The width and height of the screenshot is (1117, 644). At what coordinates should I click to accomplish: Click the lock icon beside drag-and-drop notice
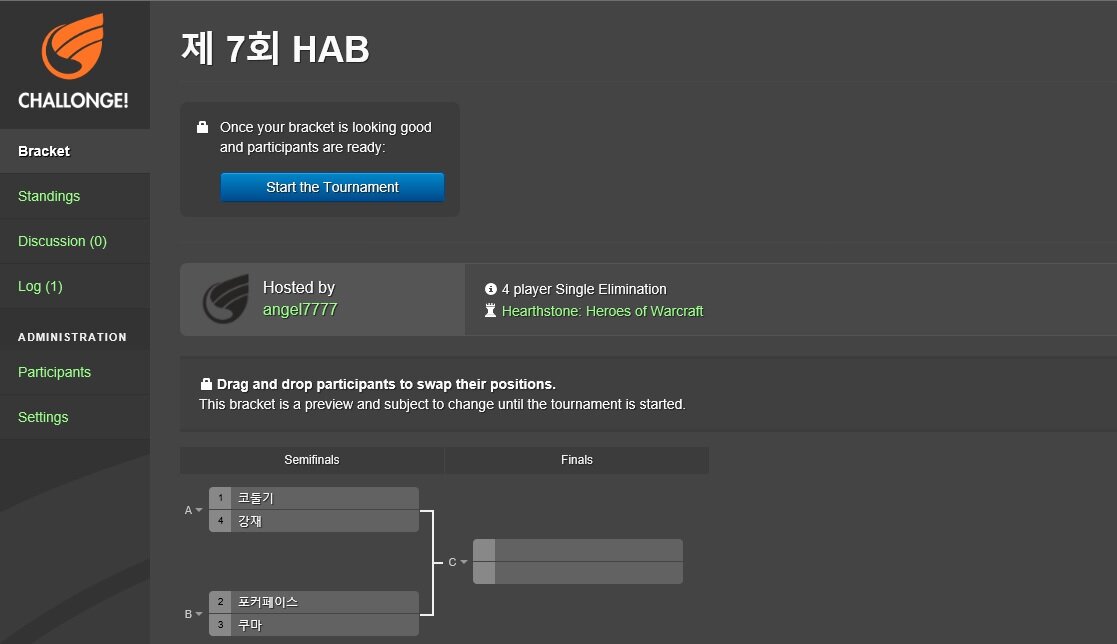point(206,384)
